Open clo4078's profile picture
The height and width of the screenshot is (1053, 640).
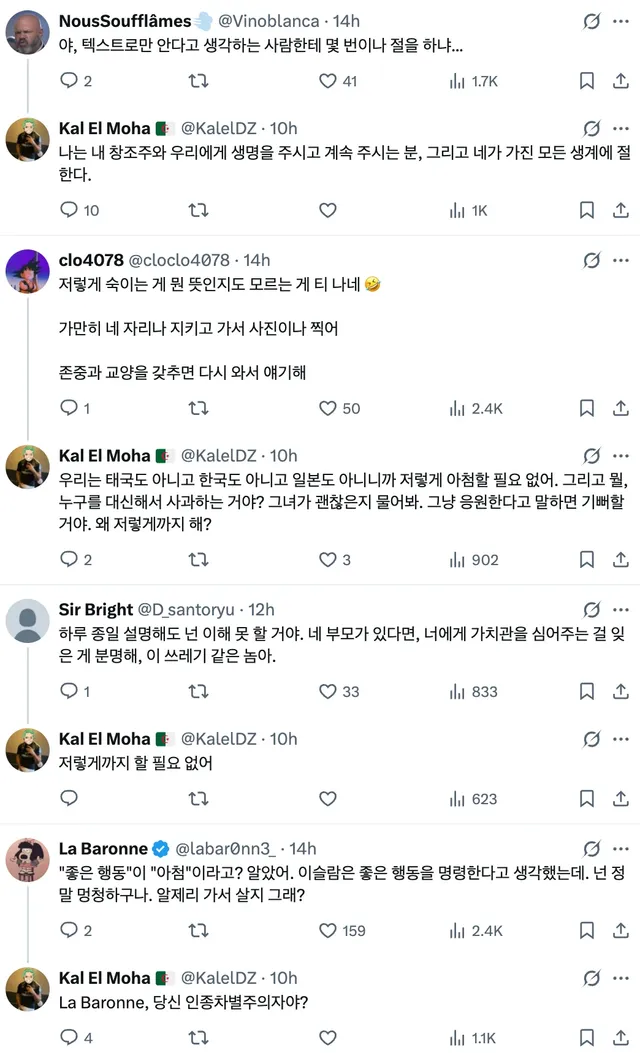click(28, 271)
